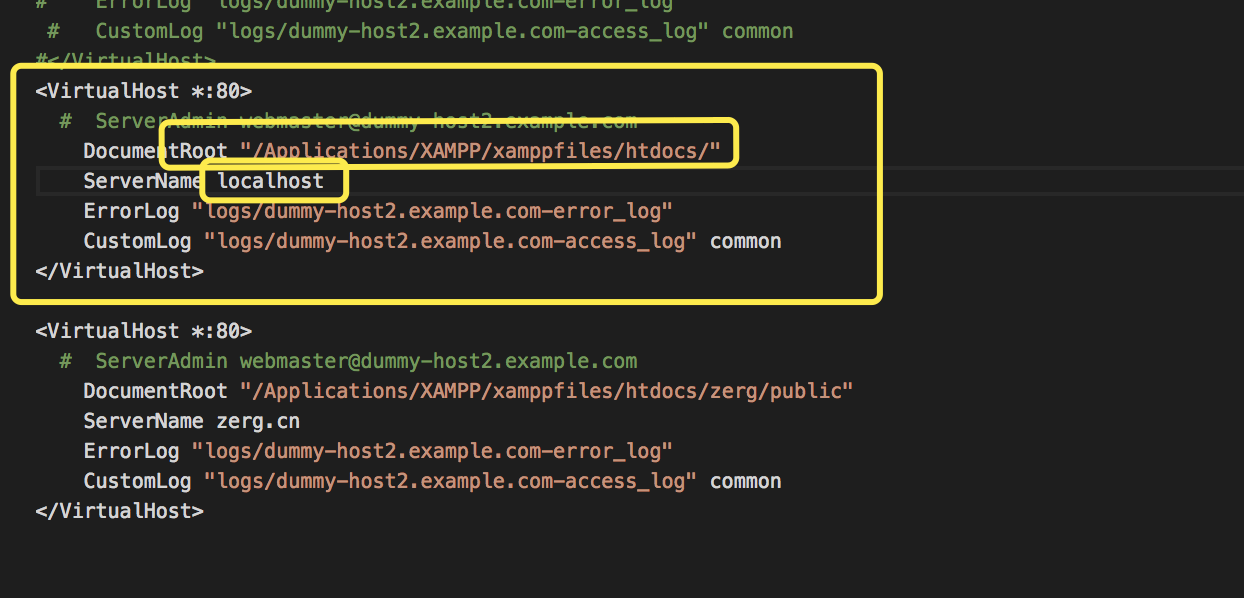Click the zerg/public DocumentRoot path string

[x=546, y=391]
